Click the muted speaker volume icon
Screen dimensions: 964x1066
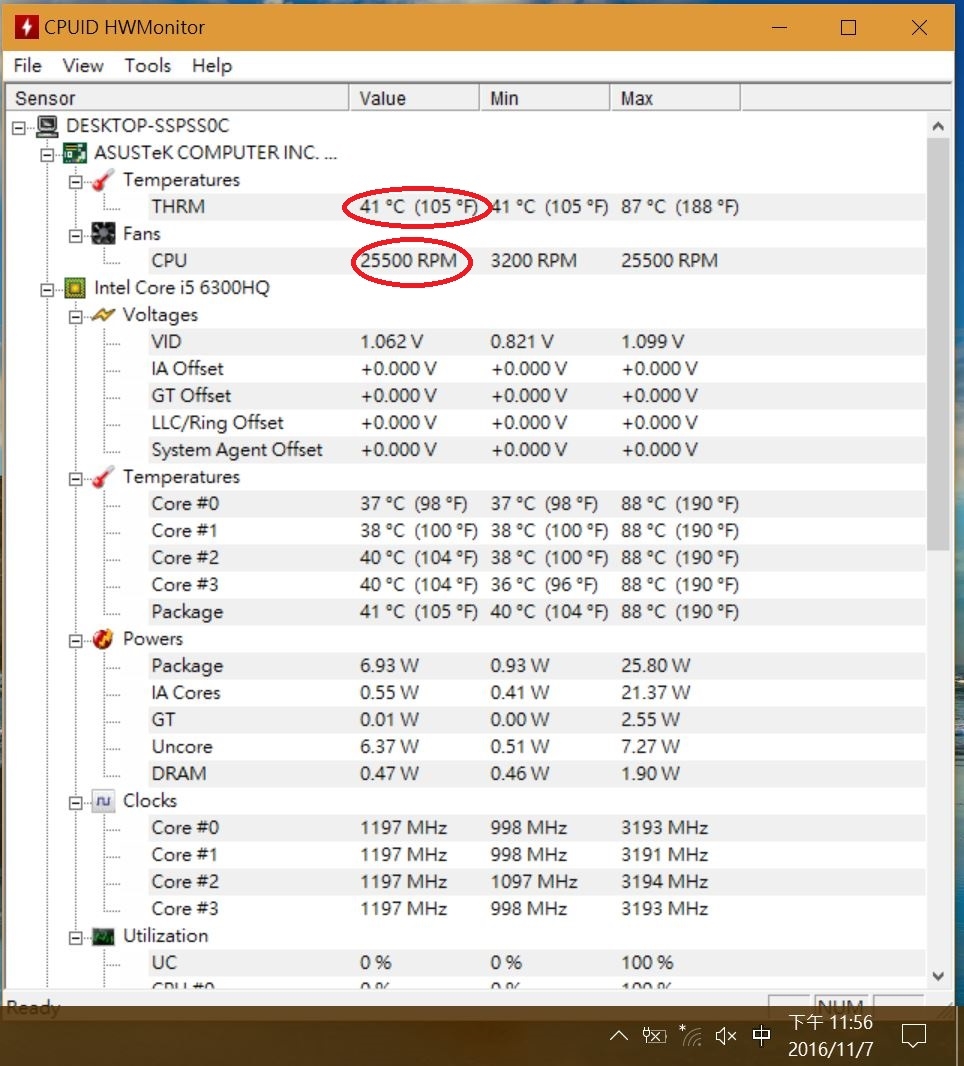[x=726, y=1036]
